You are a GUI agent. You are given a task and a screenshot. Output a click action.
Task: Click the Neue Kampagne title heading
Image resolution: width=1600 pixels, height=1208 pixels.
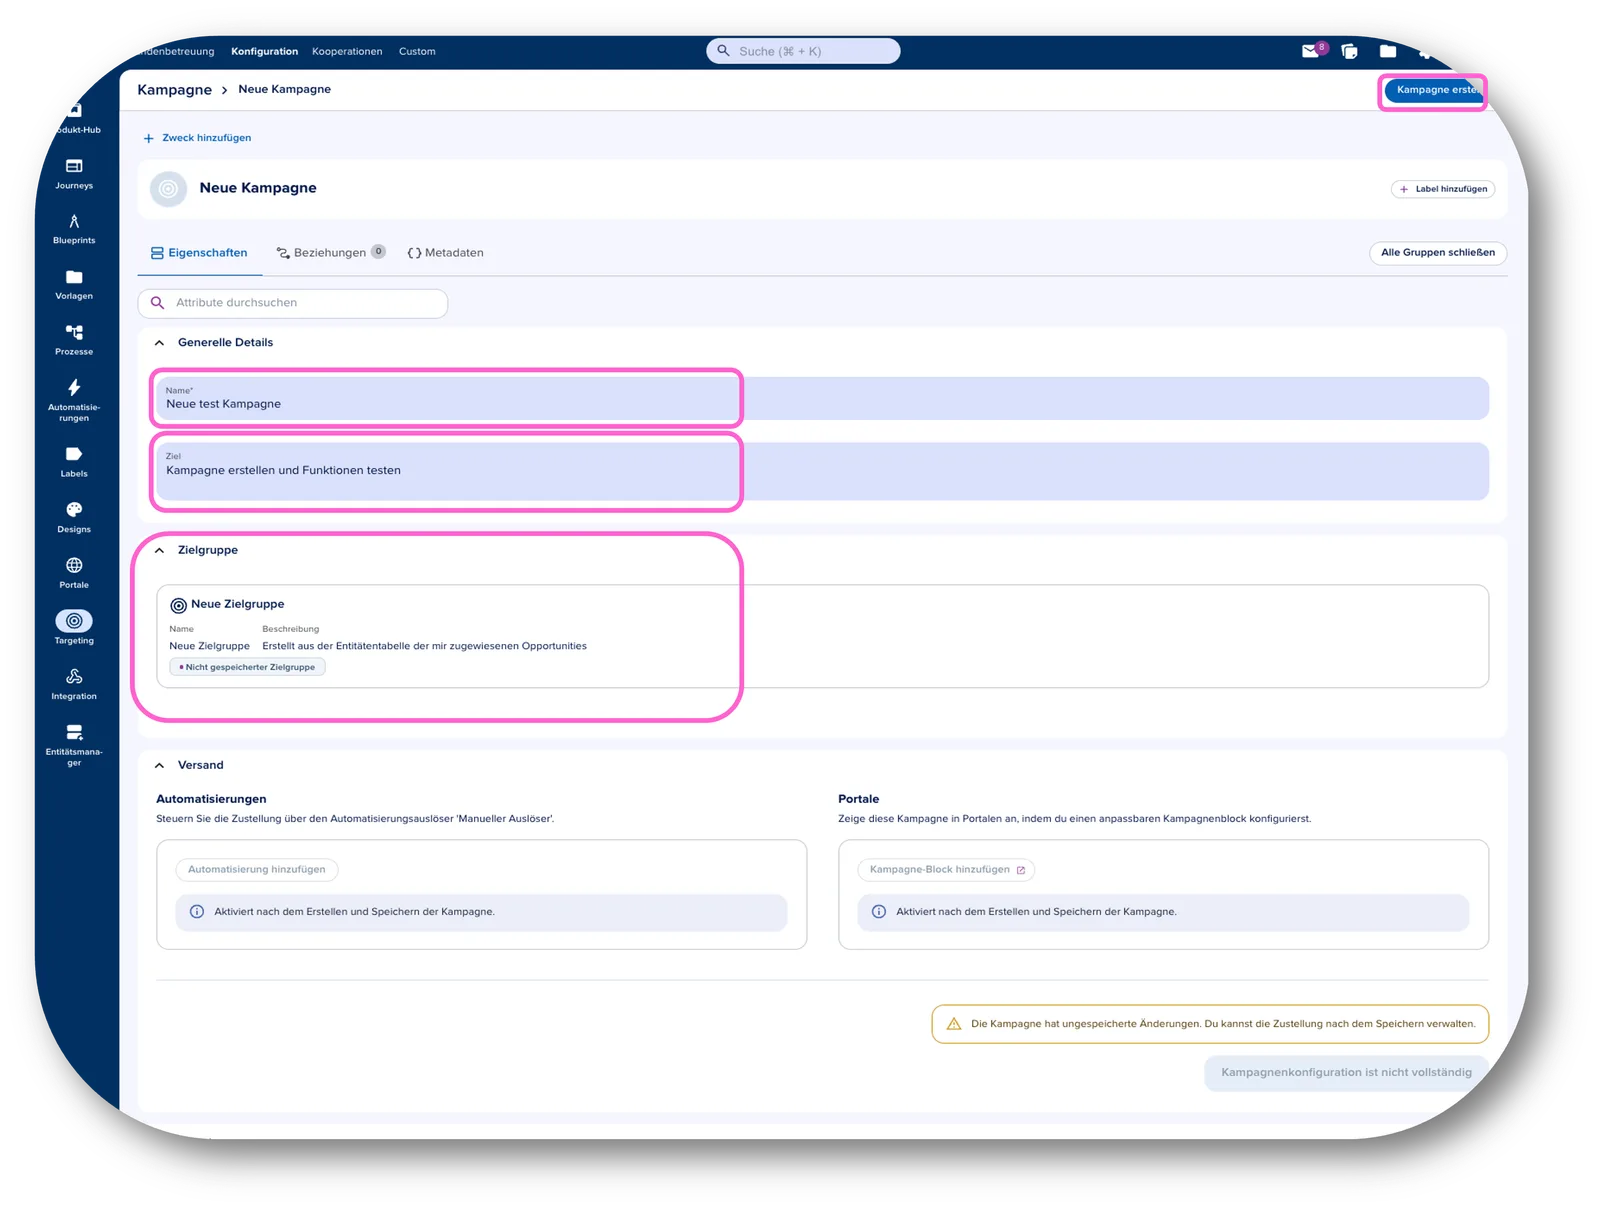click(258, 188)
